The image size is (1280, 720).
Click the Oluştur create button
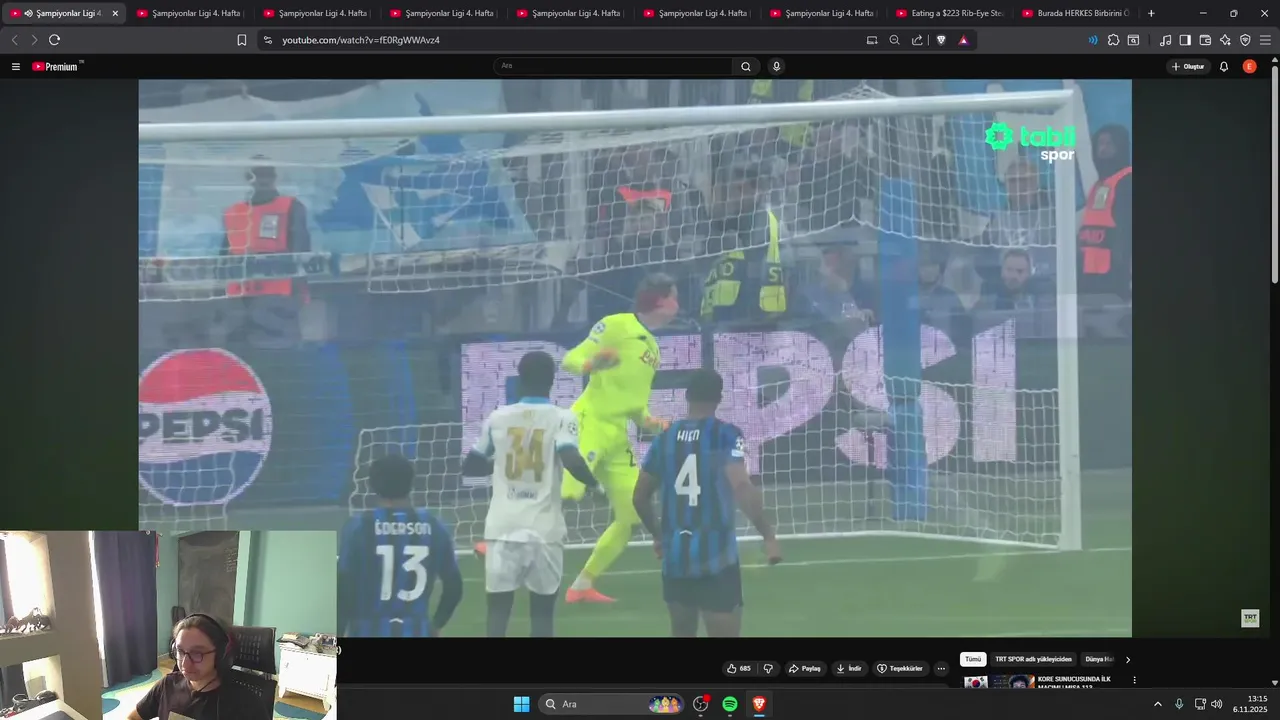pos(1188,67)
